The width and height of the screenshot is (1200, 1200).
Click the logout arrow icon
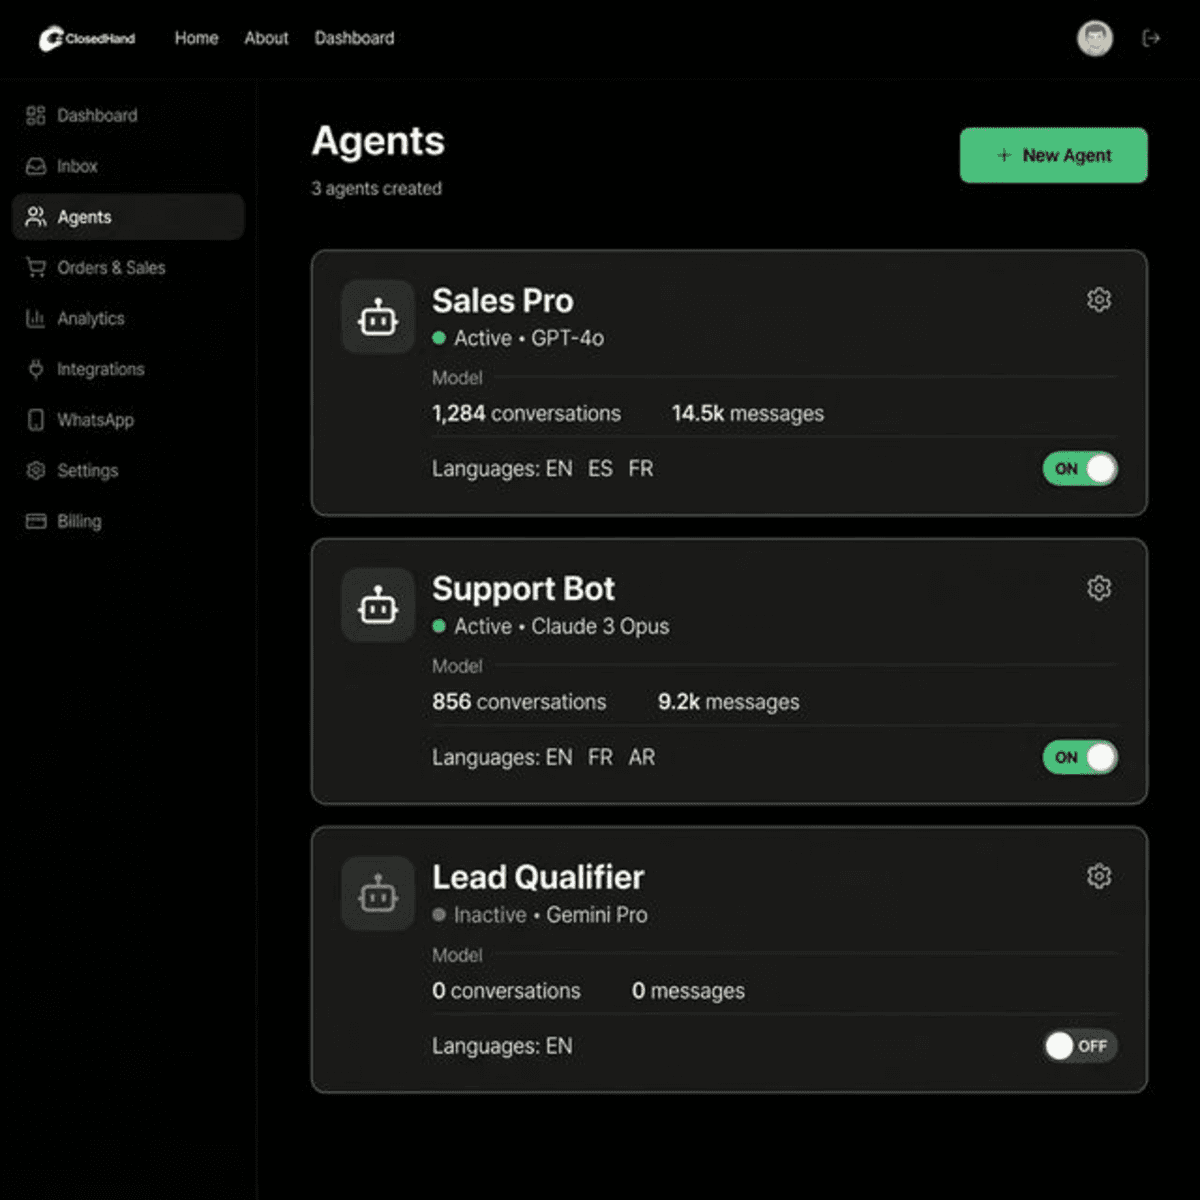coord(1151,38)
